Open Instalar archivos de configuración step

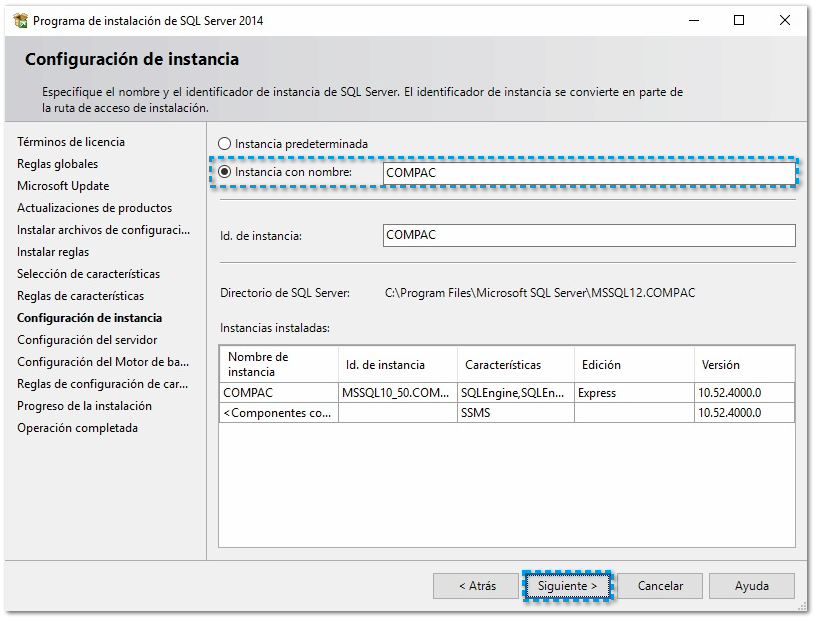pyautogui.click(x=103, y=230)
